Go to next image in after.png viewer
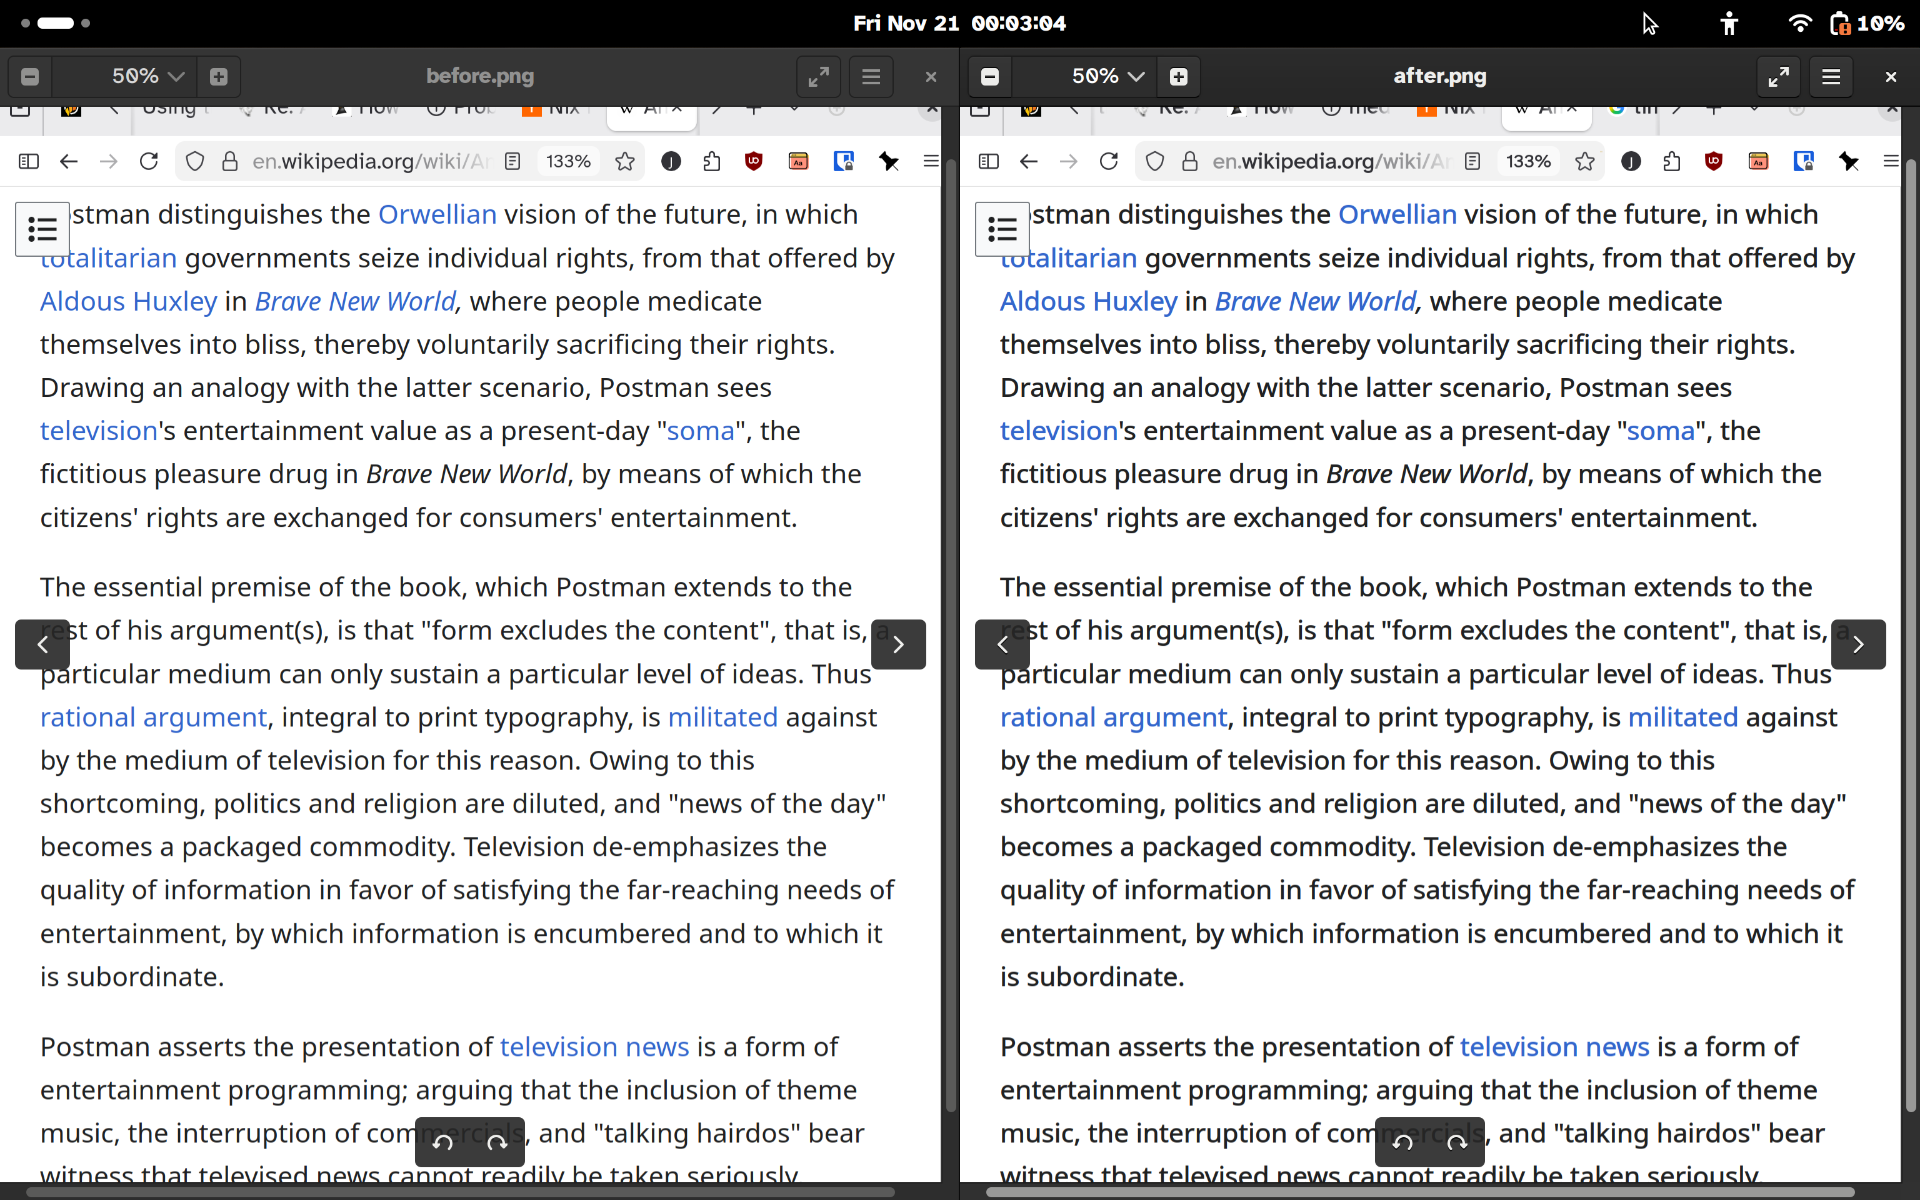 pos(1858,644)
